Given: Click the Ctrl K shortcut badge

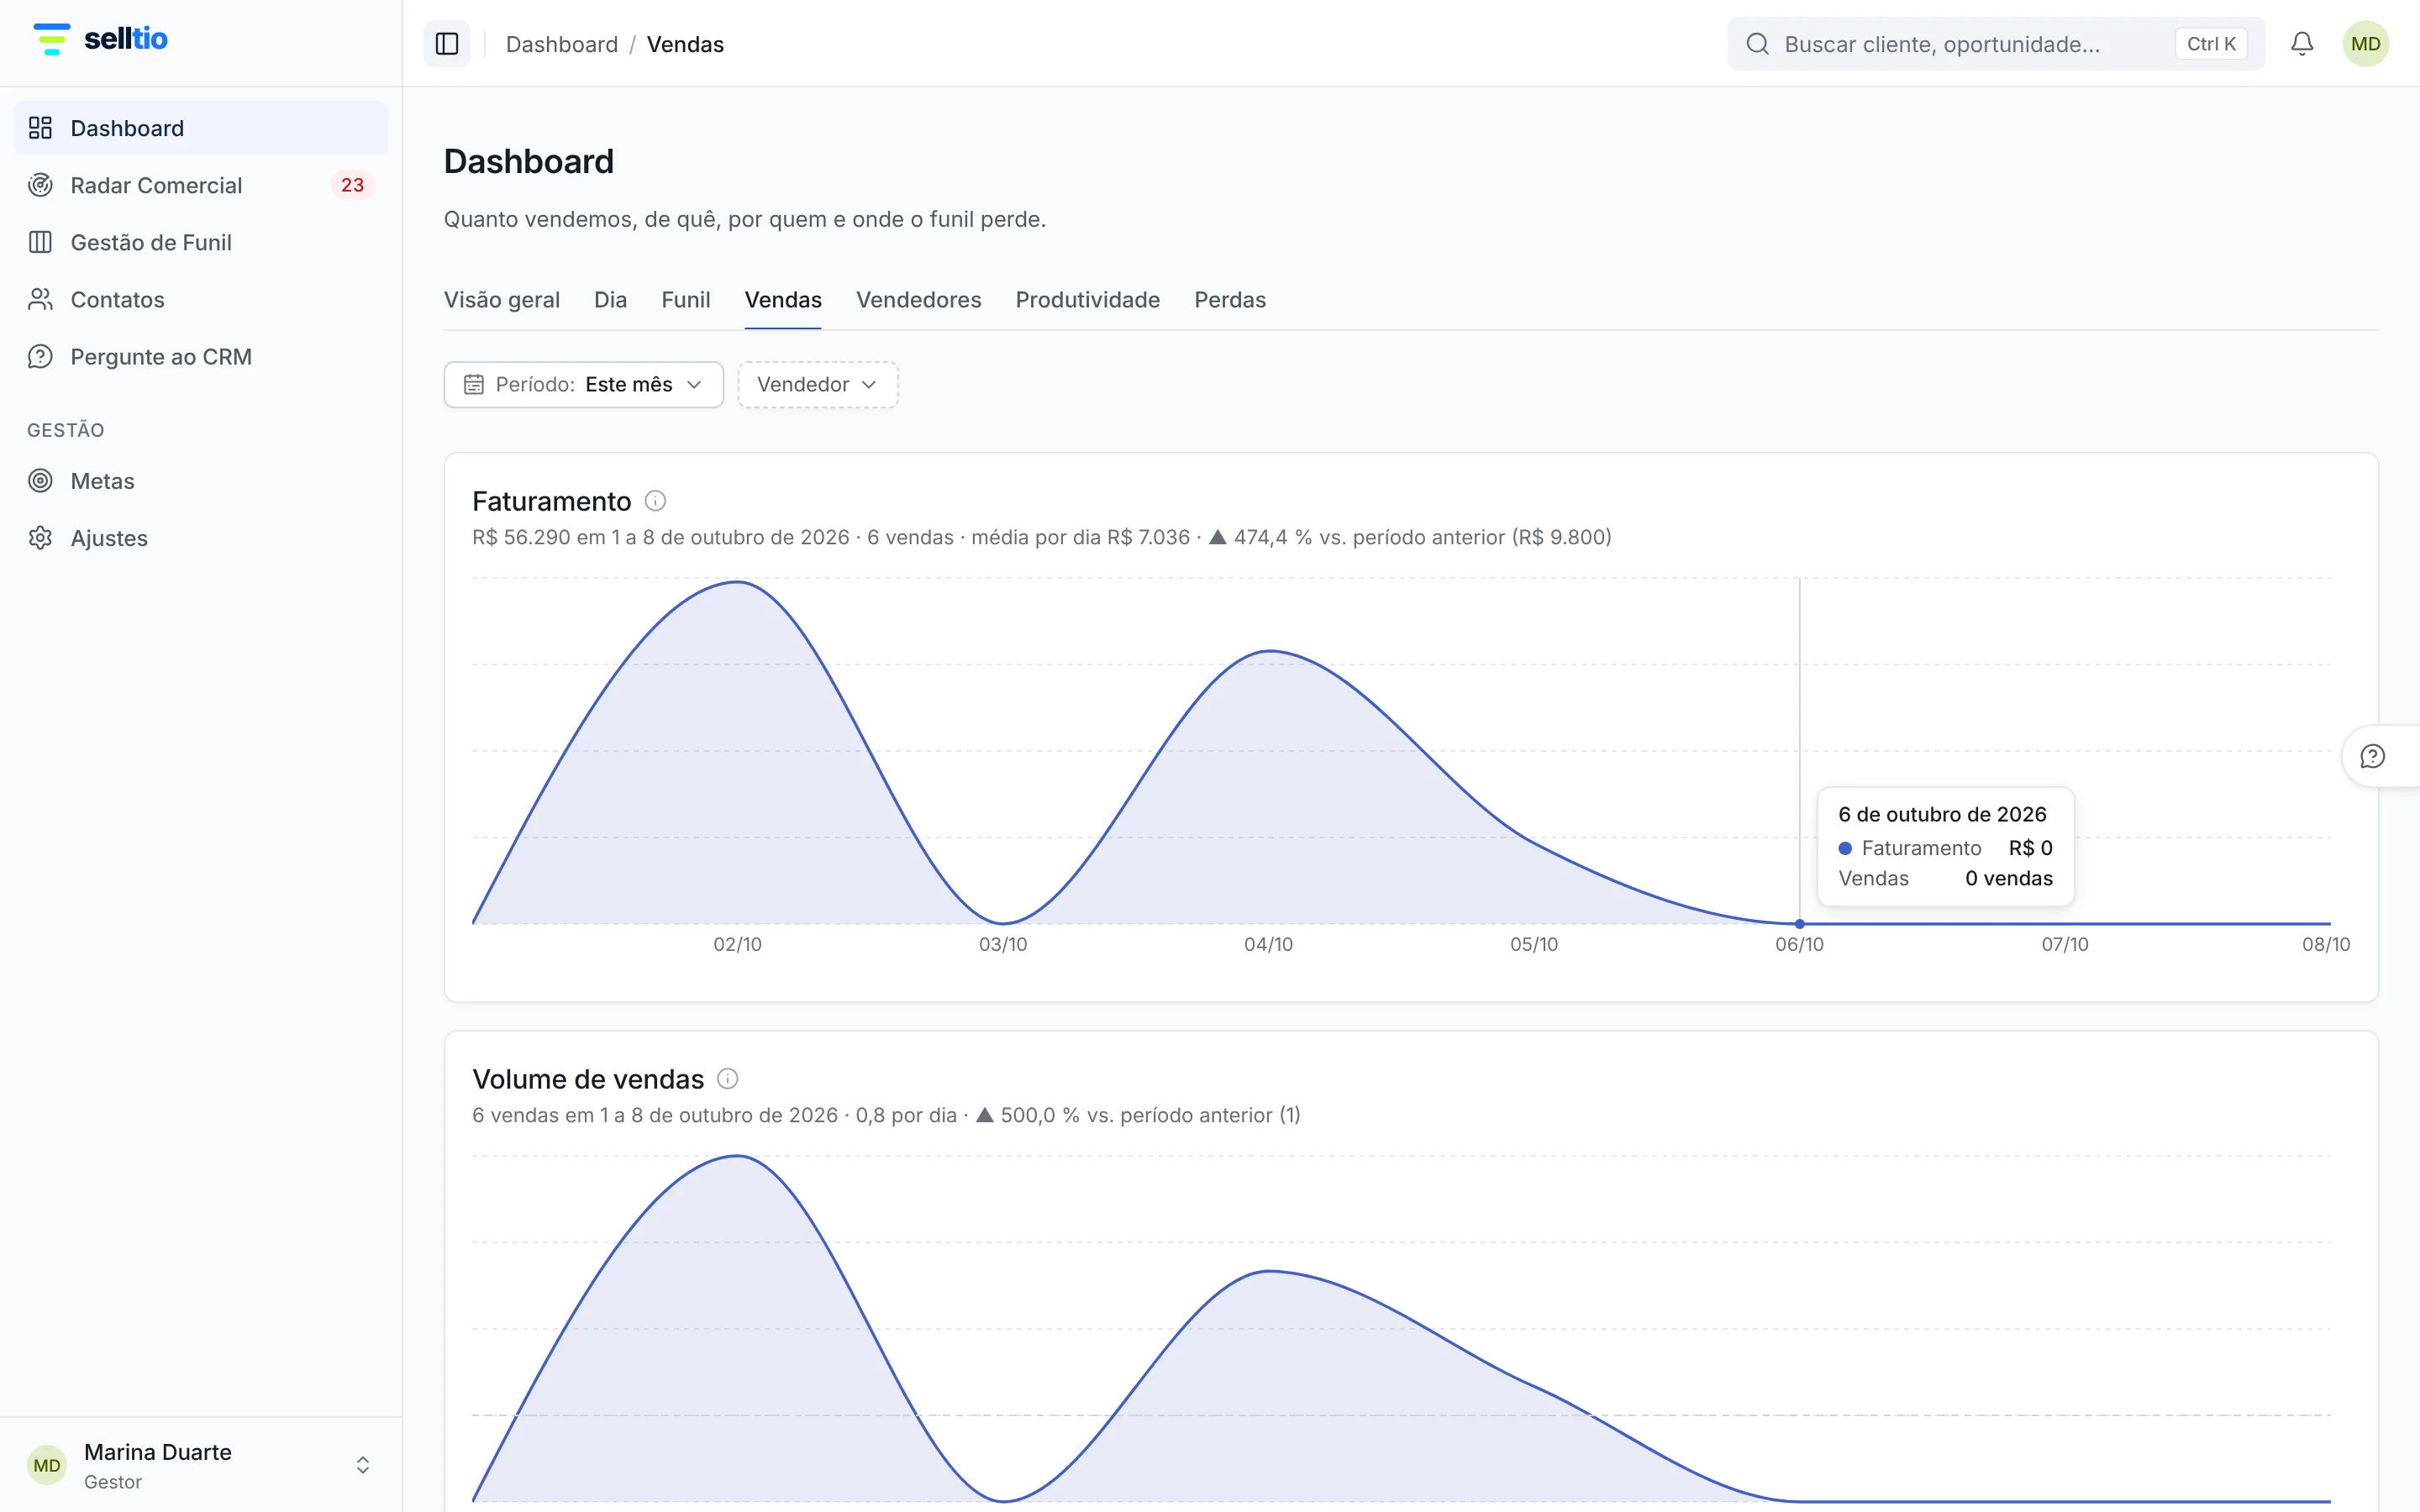Looking at the screenshot, I should [x=2211, y=44].
